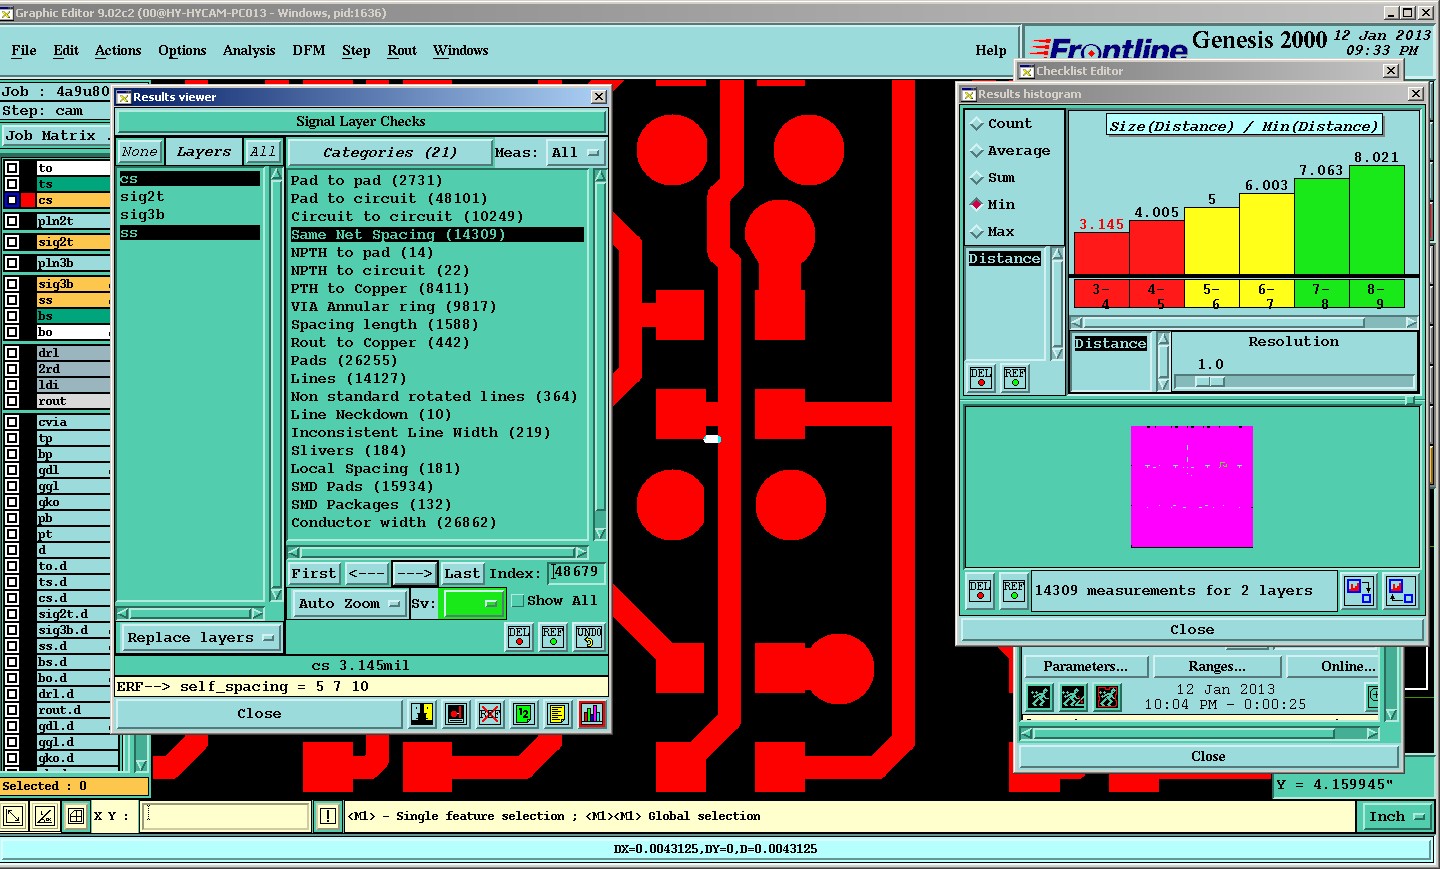This screenshot has height=869, width=1440.
Task: Click categories list scroll-down arrow
Action: click(600, 534)
